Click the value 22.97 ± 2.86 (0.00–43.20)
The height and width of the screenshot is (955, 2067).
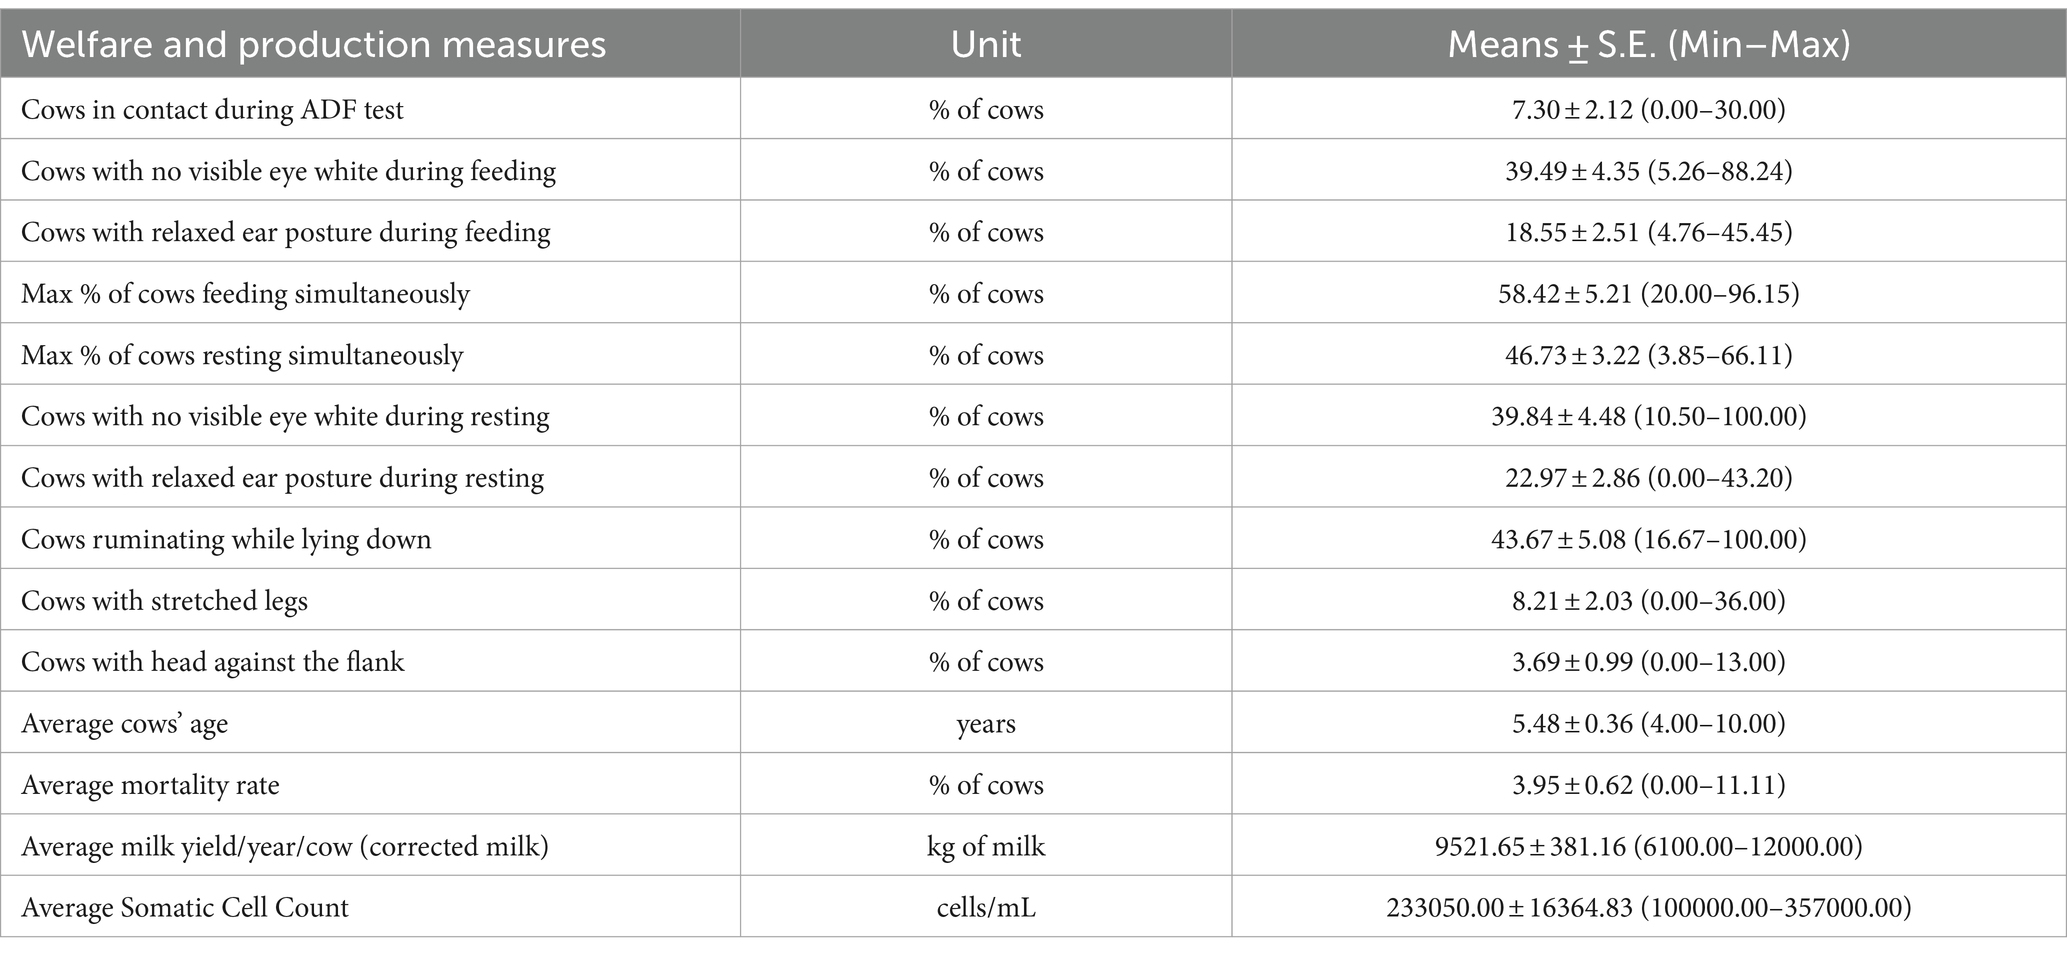[x=1648, y=478]
